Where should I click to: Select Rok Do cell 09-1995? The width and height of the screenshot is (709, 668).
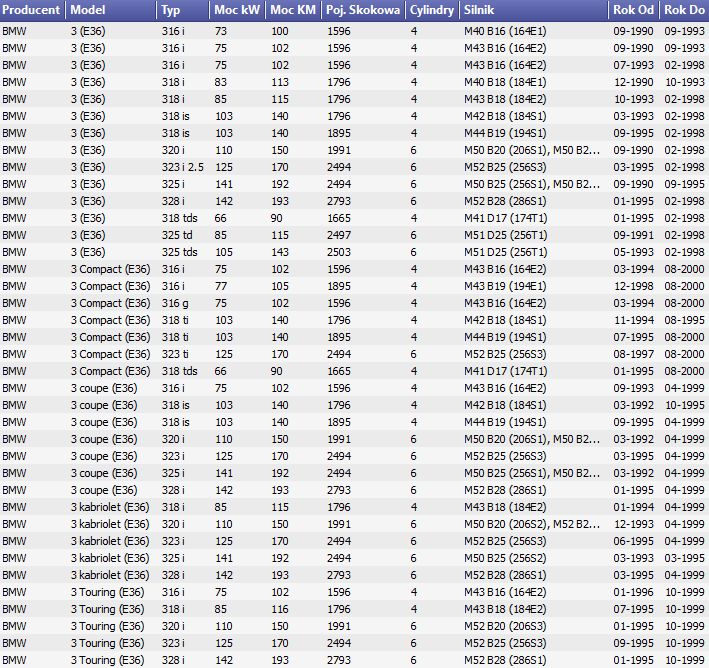click(684, 185)
